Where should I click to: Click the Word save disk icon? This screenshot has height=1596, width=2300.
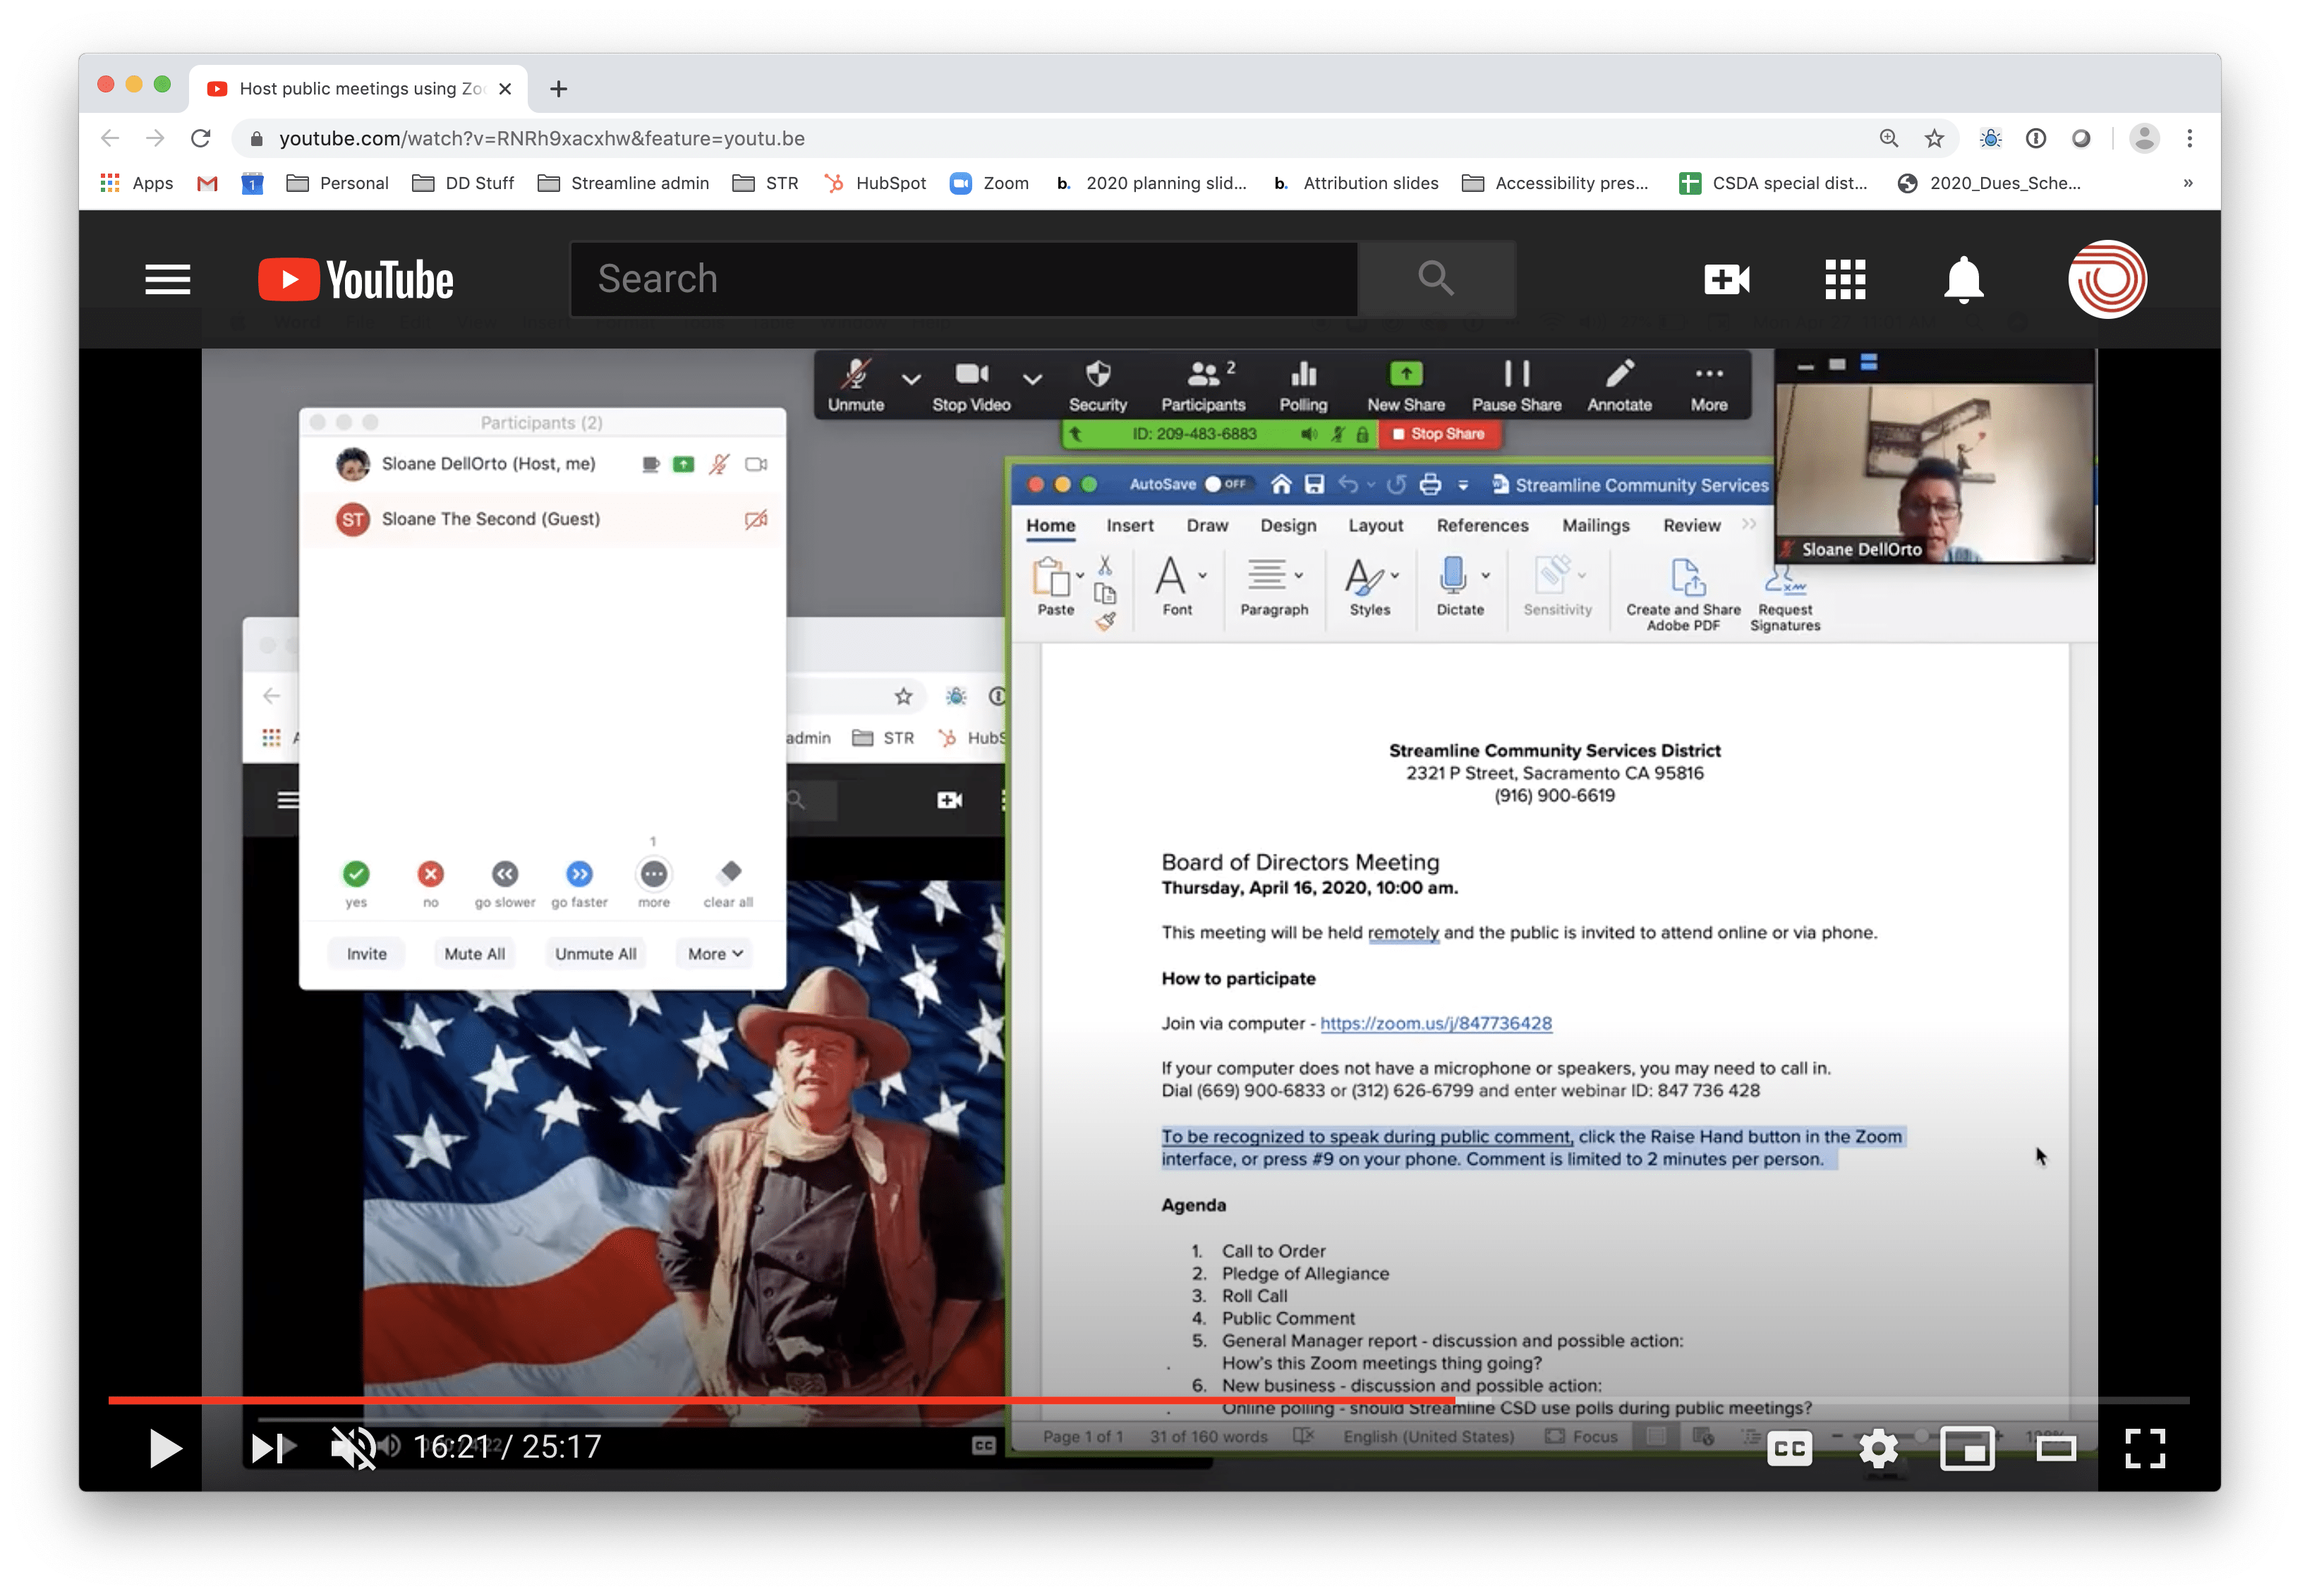click(x=1314, y=485)
